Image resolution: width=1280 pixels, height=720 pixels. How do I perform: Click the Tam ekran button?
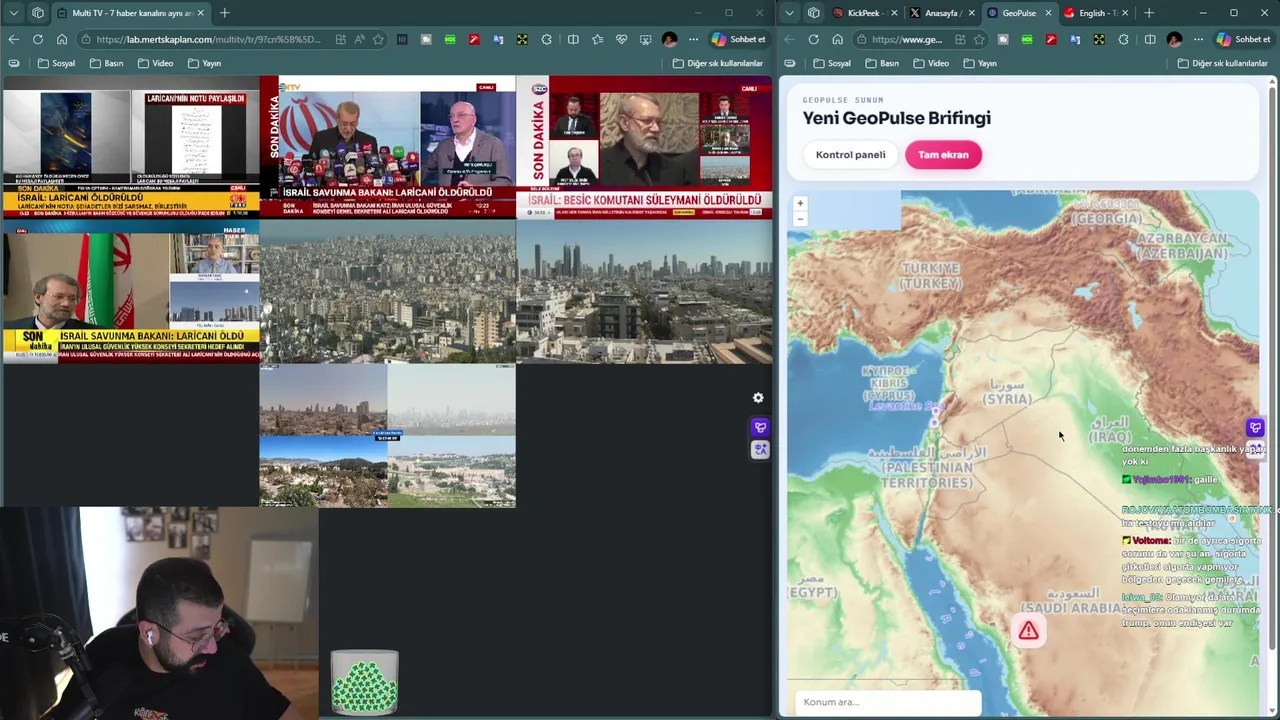943,155
